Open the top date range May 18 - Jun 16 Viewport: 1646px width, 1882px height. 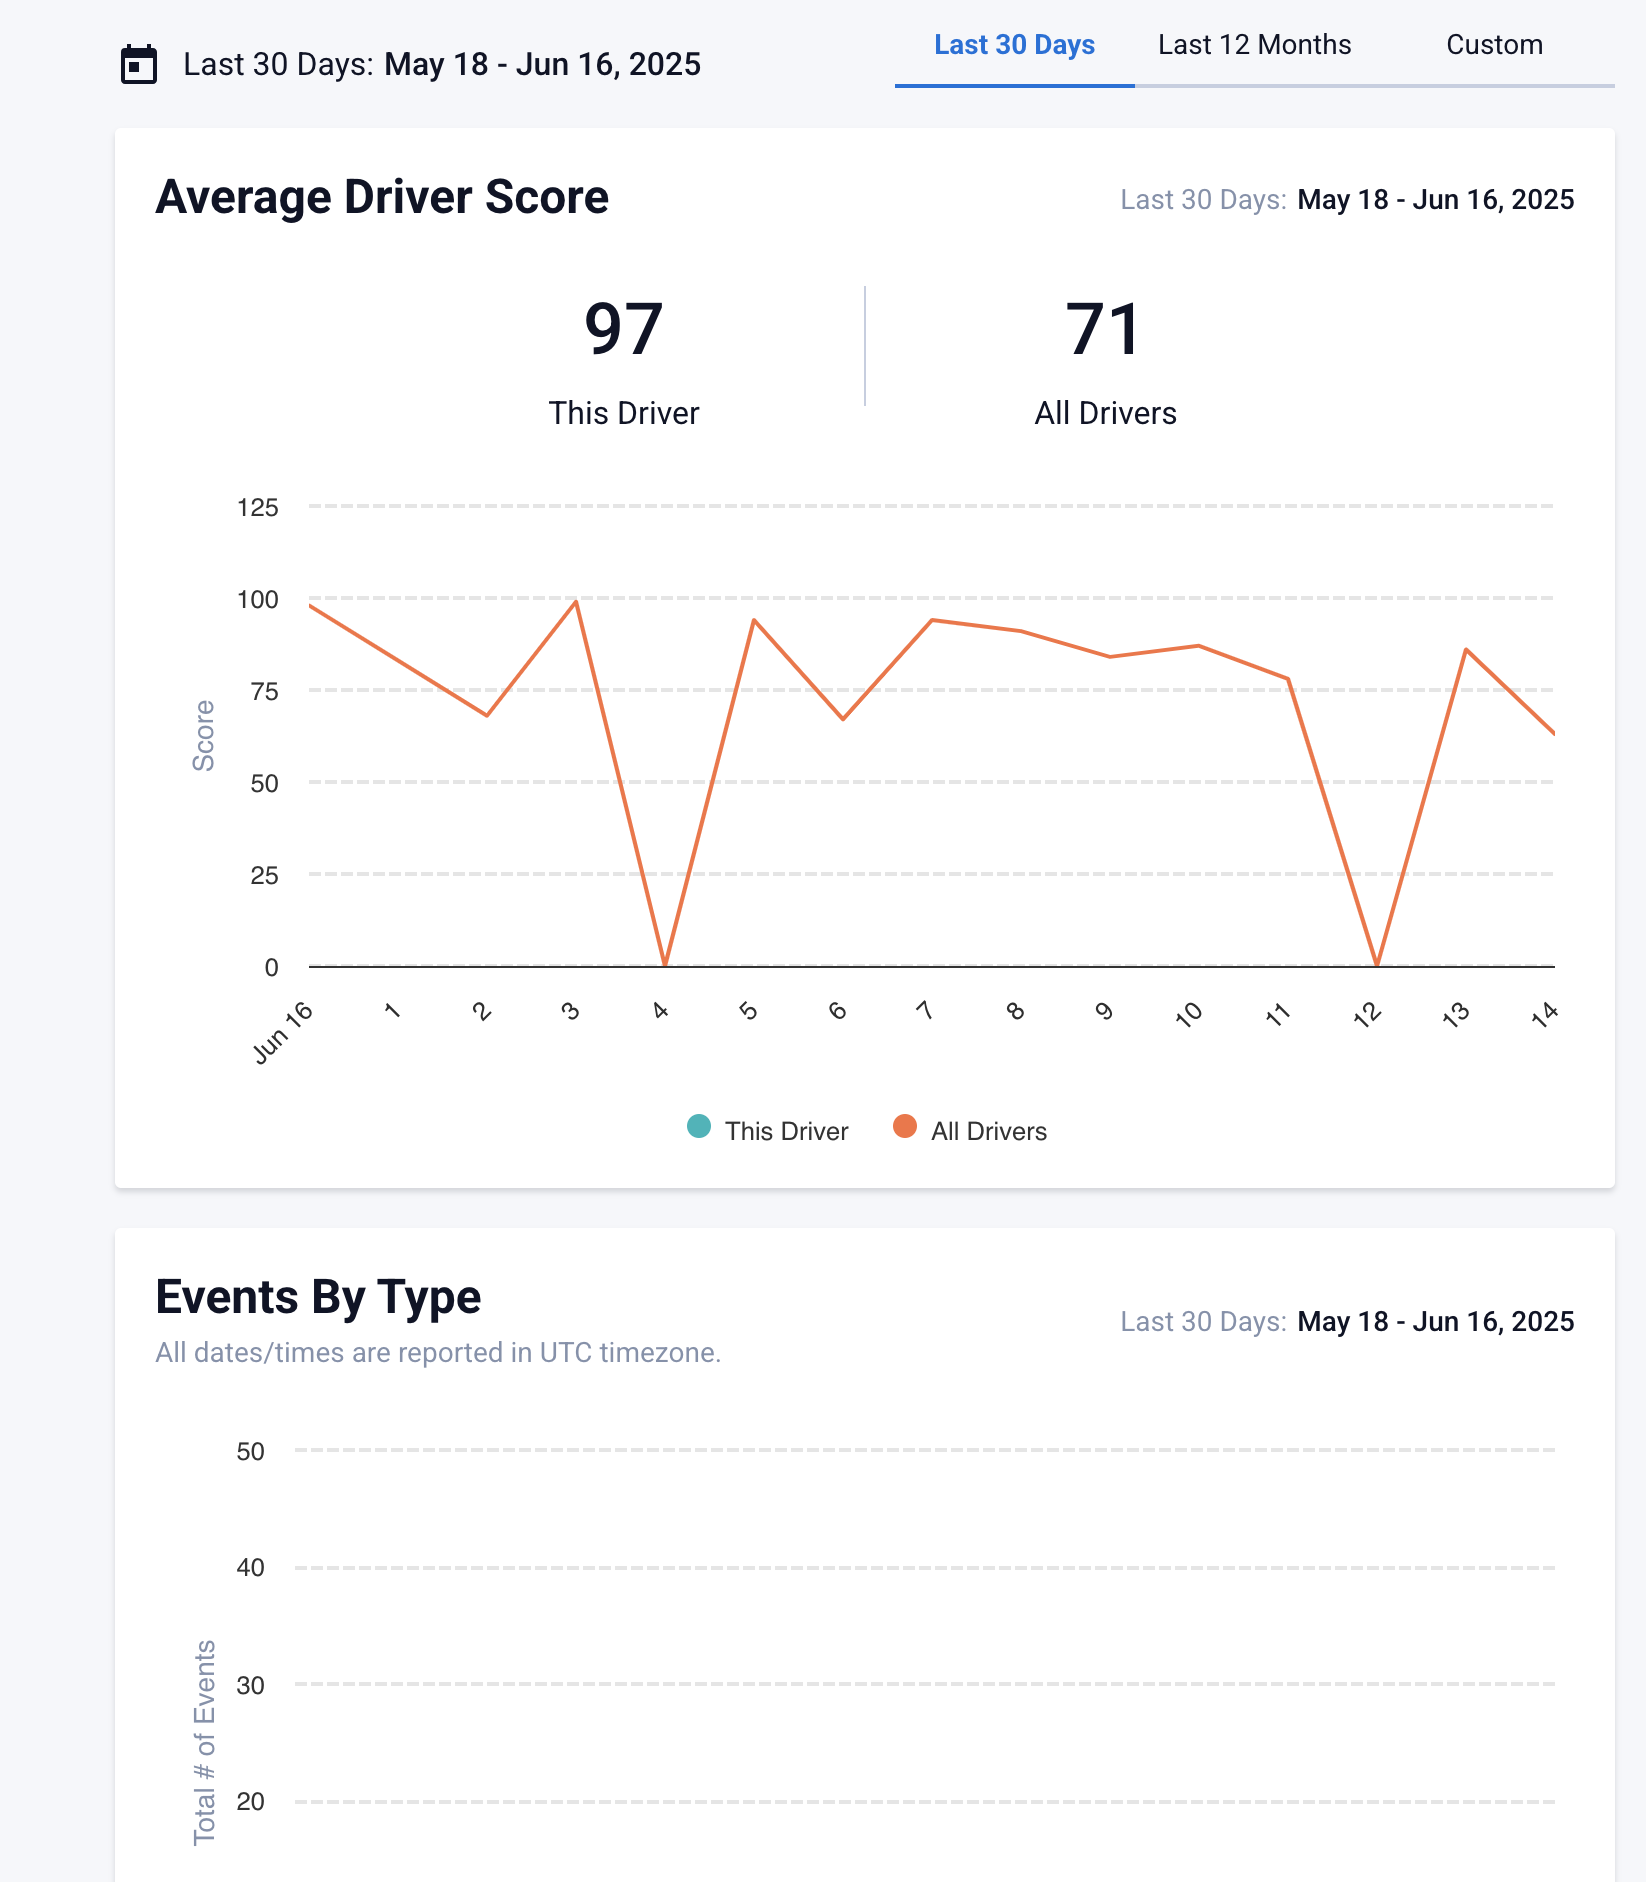(x=541, y=65)
